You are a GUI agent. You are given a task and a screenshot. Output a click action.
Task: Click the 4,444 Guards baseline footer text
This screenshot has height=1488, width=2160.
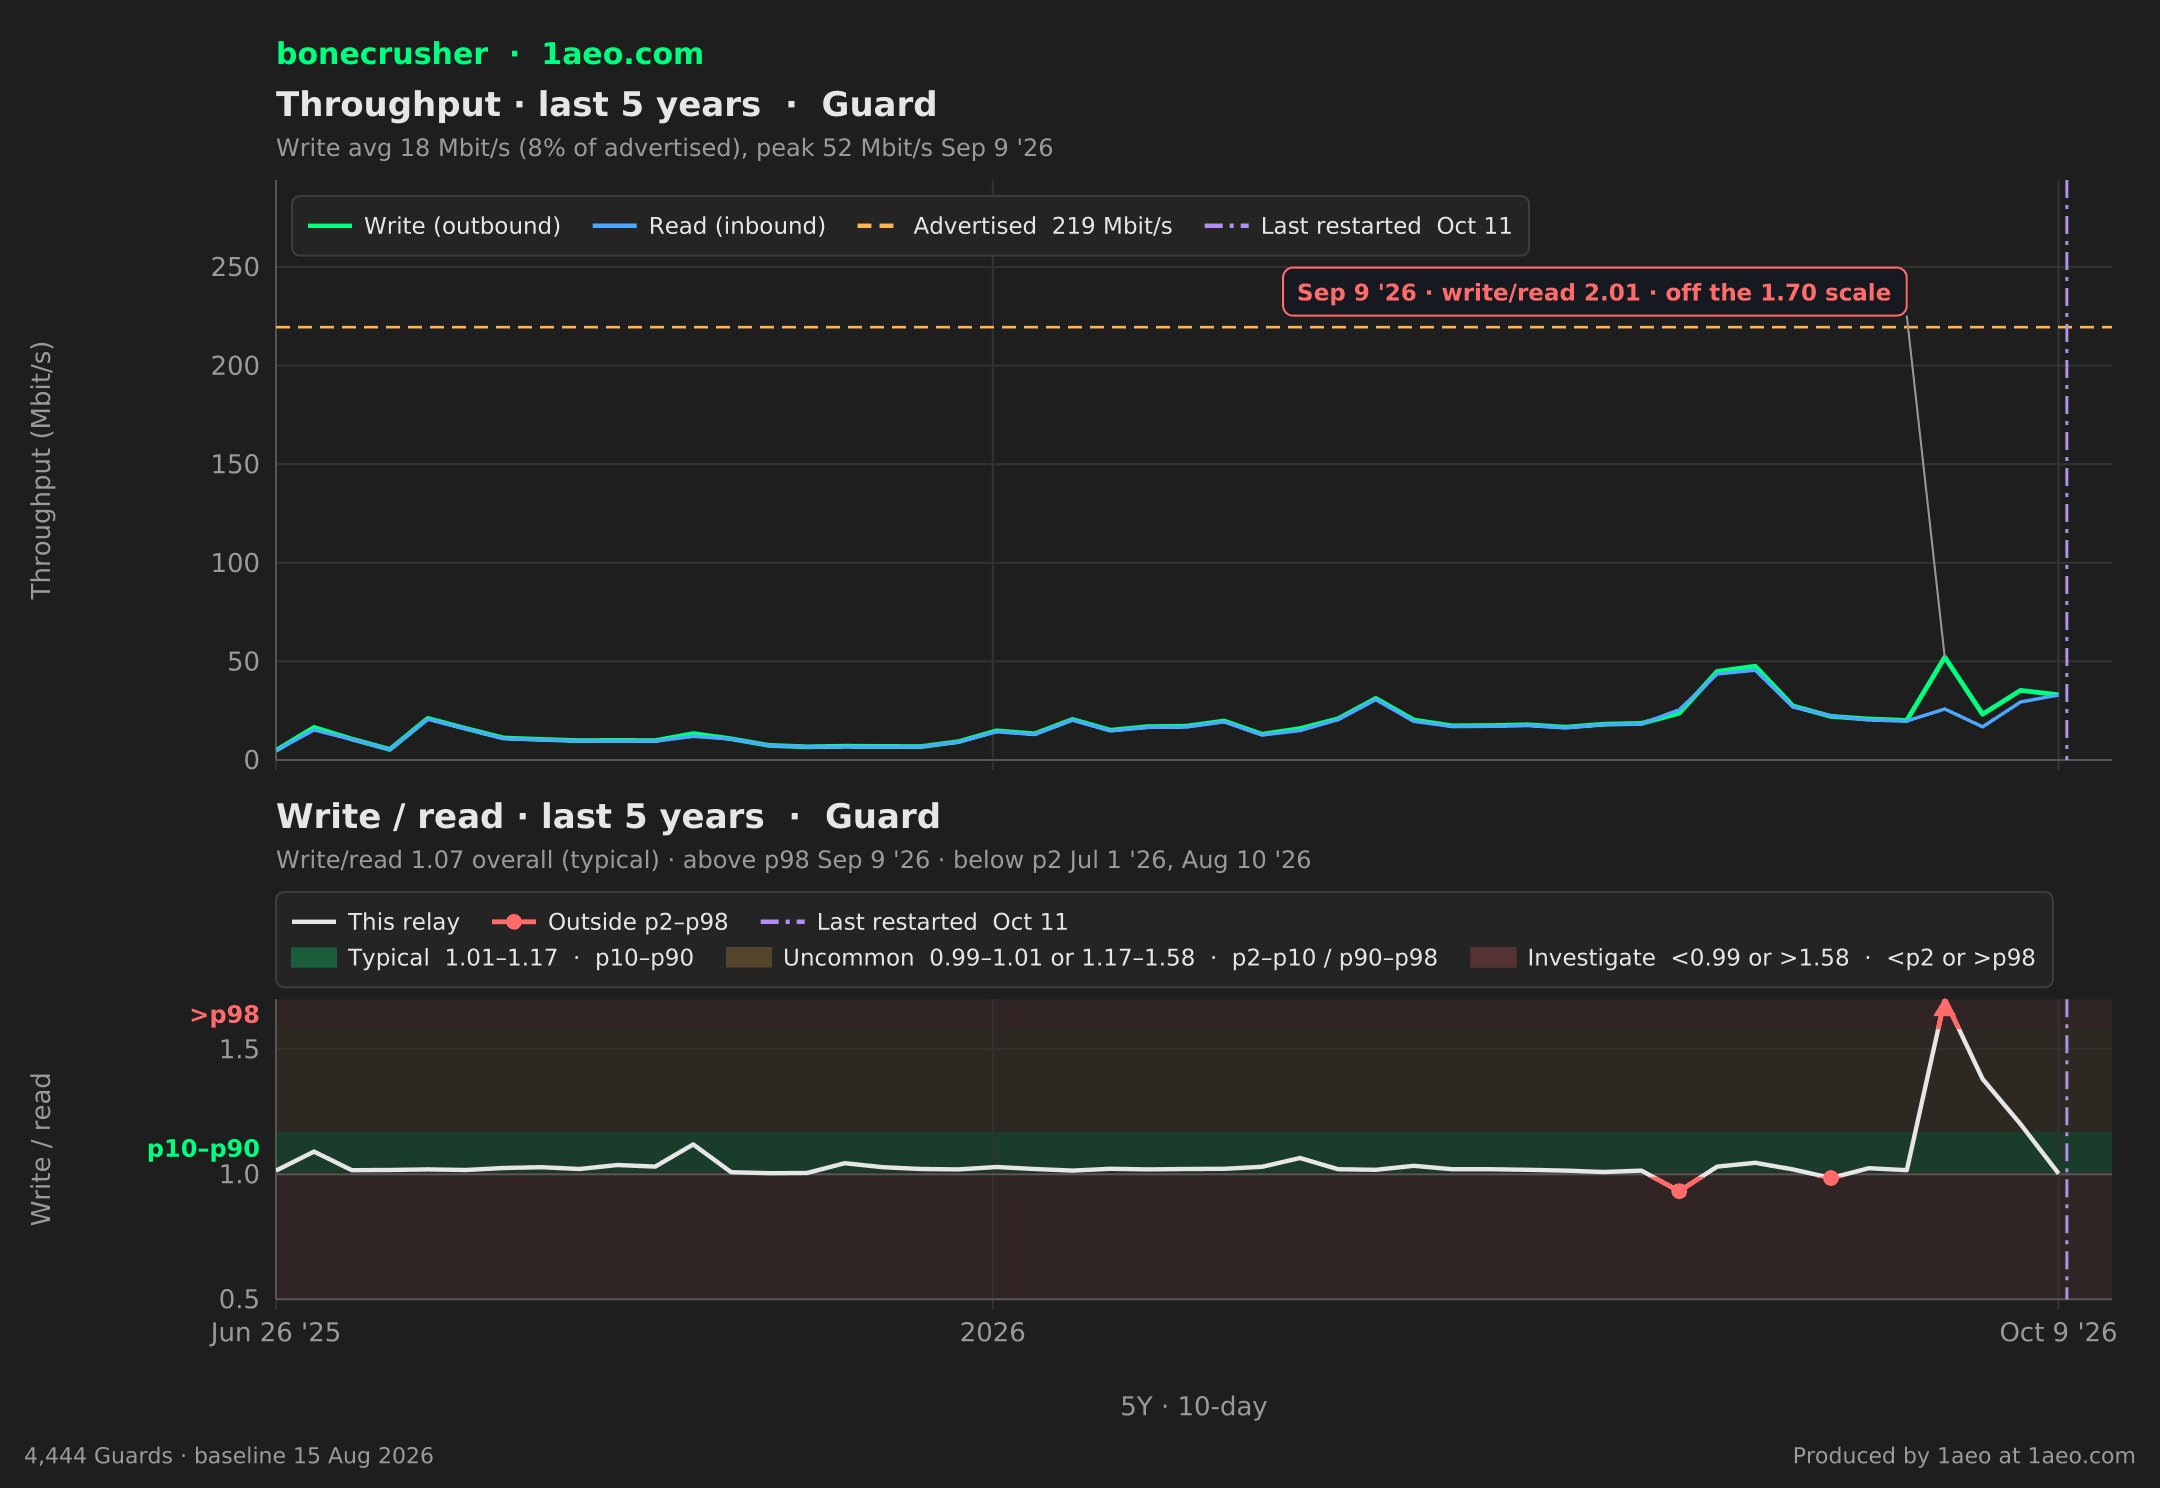[x=229, y=1456]
